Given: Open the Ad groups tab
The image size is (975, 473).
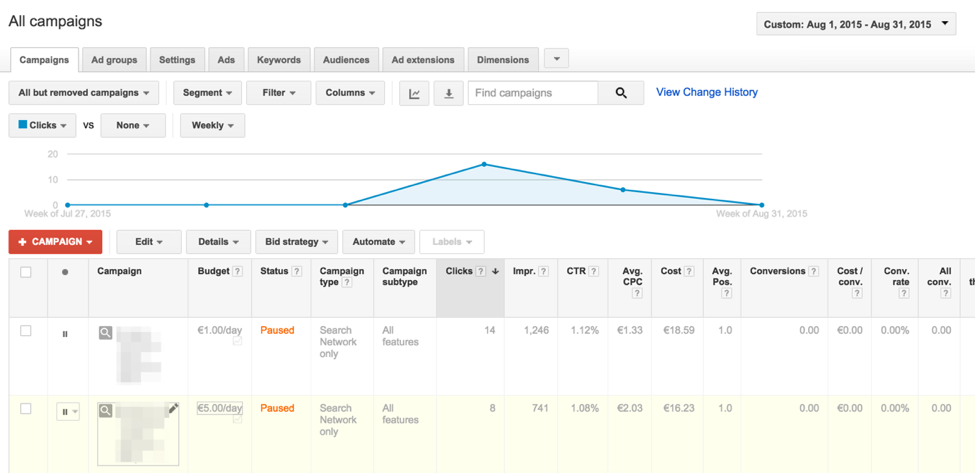Looking at the screenshot, I should coord(114,60).
